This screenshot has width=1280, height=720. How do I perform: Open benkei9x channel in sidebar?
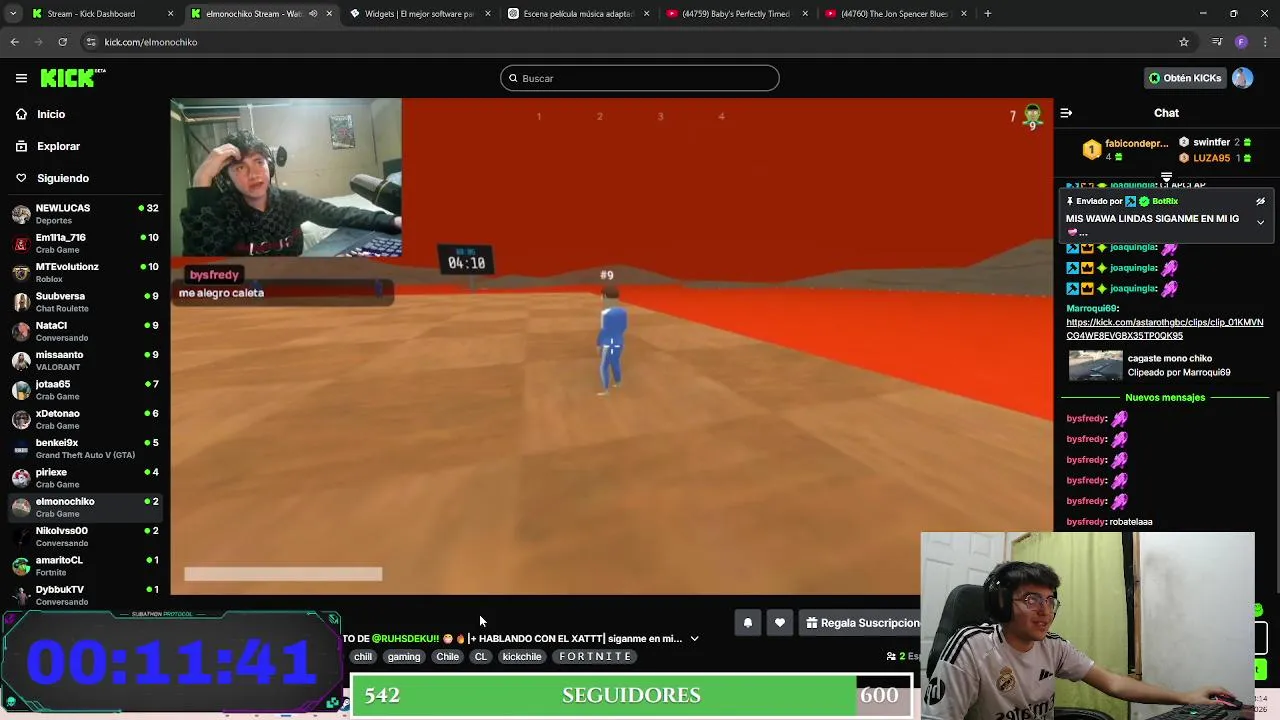pos(85,448)
